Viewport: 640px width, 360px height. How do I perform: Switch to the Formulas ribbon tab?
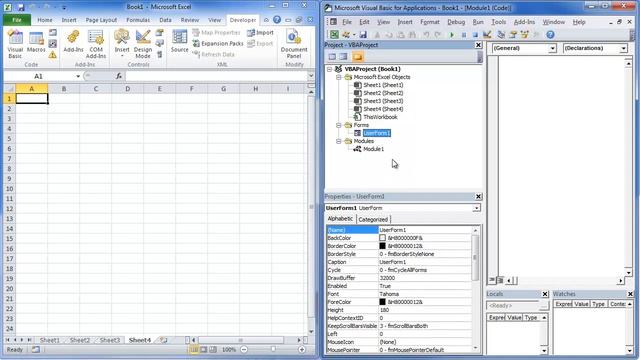pyautogui.click(x=138, y=20)
